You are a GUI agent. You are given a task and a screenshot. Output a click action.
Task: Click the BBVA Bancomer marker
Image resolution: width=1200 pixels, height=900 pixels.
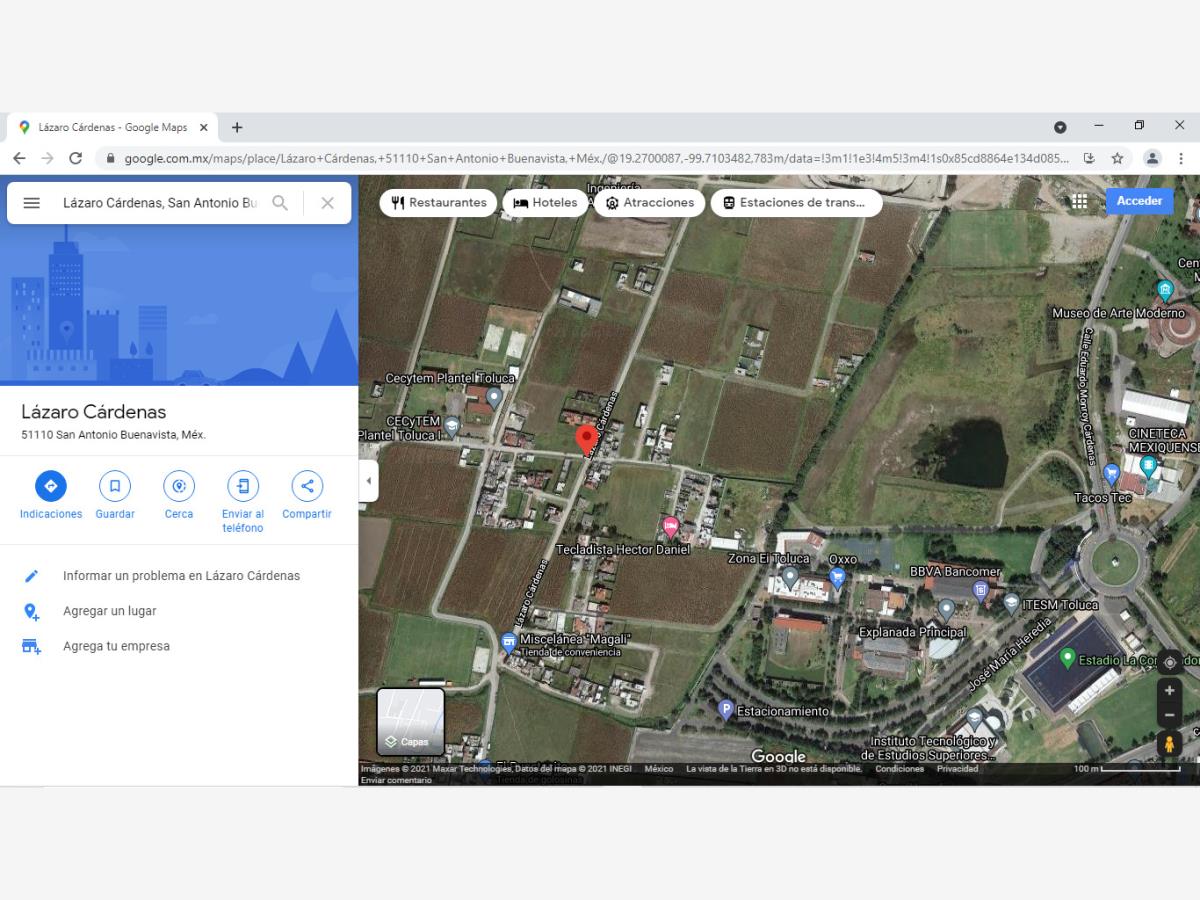pyautogui.click(x=981, y=590)
